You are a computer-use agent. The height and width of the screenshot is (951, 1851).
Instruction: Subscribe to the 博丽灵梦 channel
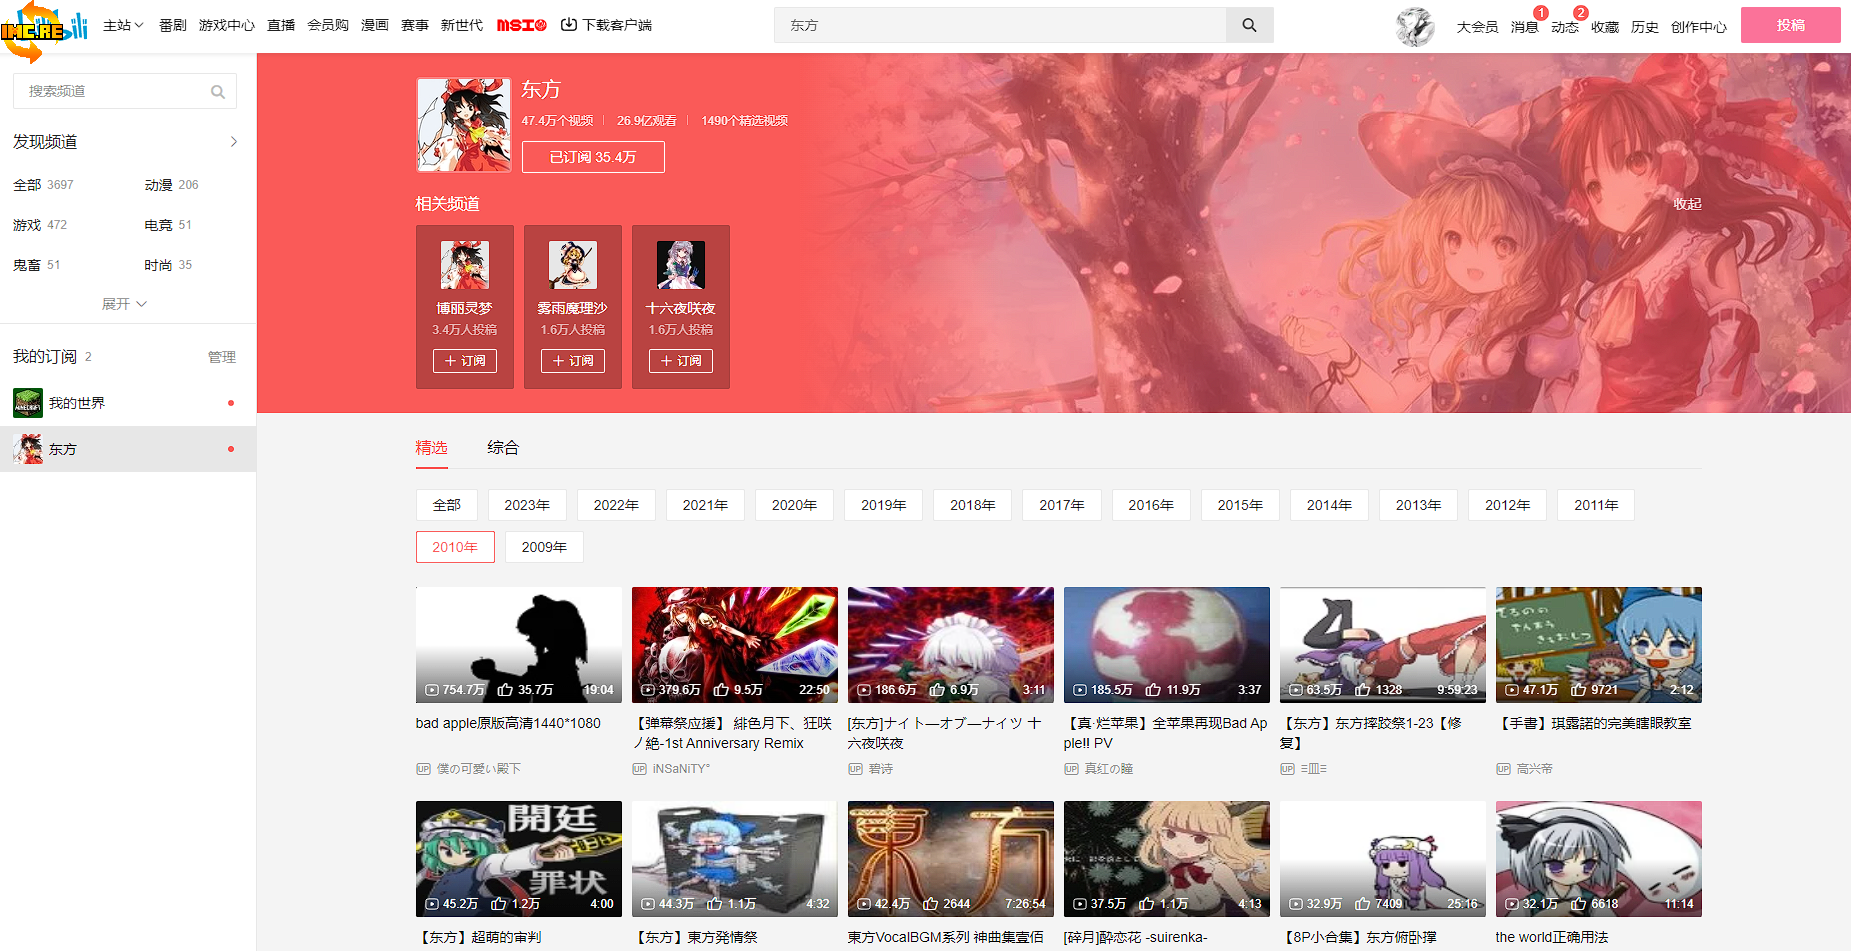pyautogui.click(x=465, y=361)
